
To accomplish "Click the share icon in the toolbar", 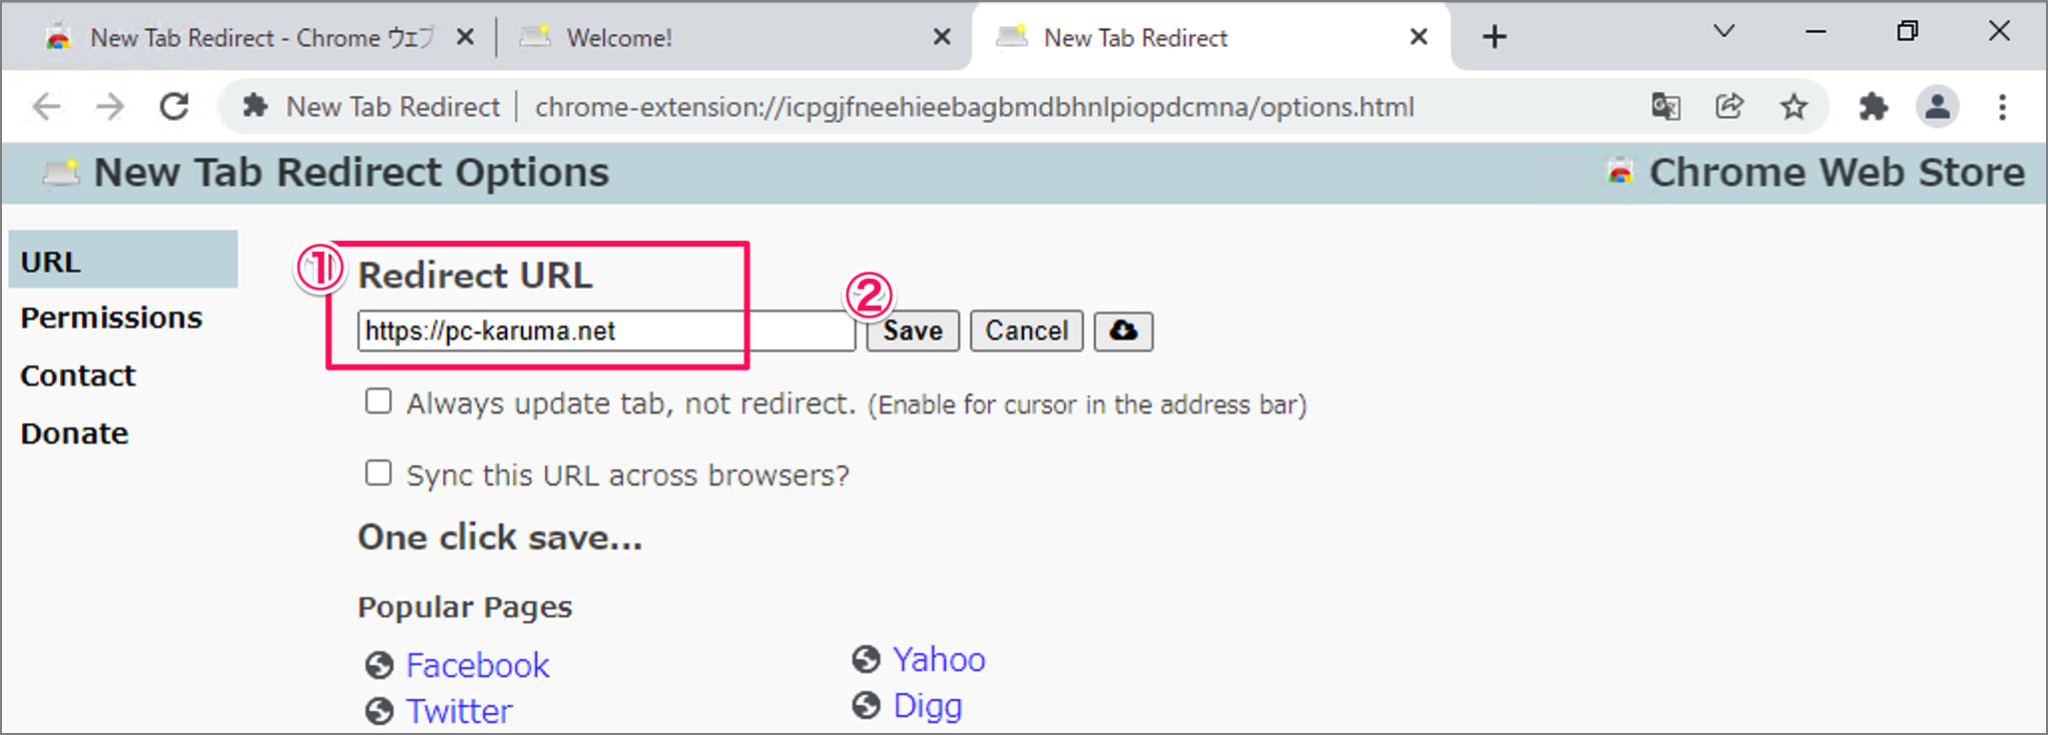I will [x=1730, y=106].
